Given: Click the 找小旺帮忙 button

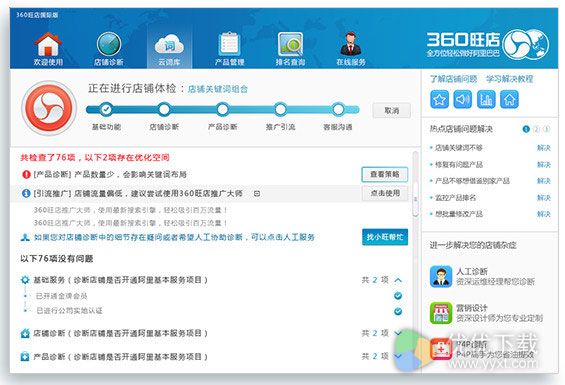Looking at the screenshot, I should point(385,237).
